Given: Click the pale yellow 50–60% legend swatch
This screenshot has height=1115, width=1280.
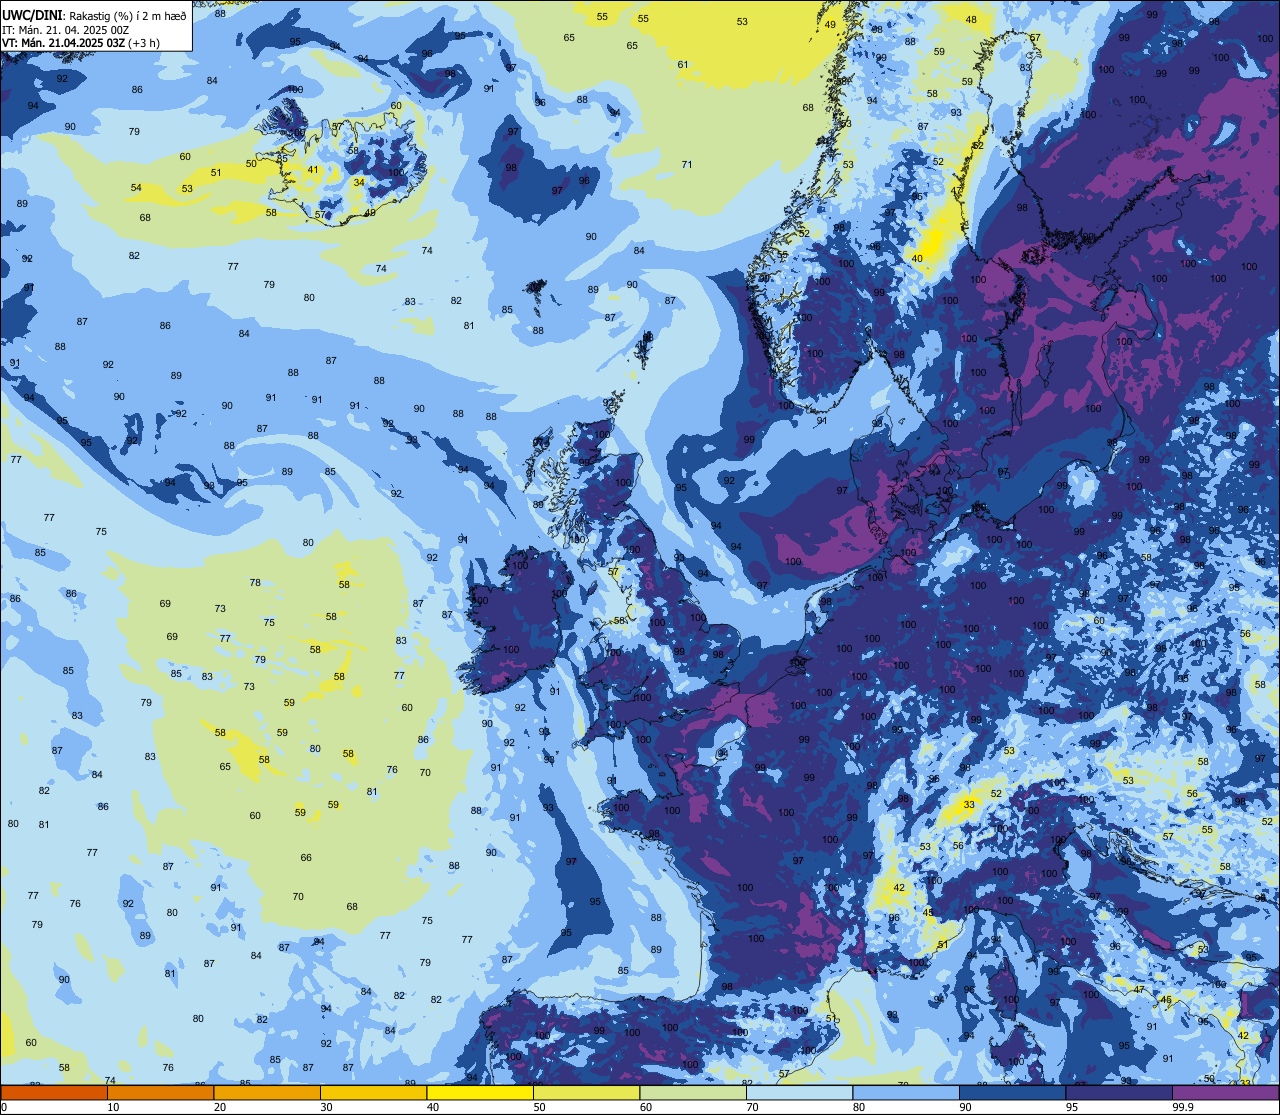Looking at the screenshot, I should pyautogui.click(x=586, y=1092).
